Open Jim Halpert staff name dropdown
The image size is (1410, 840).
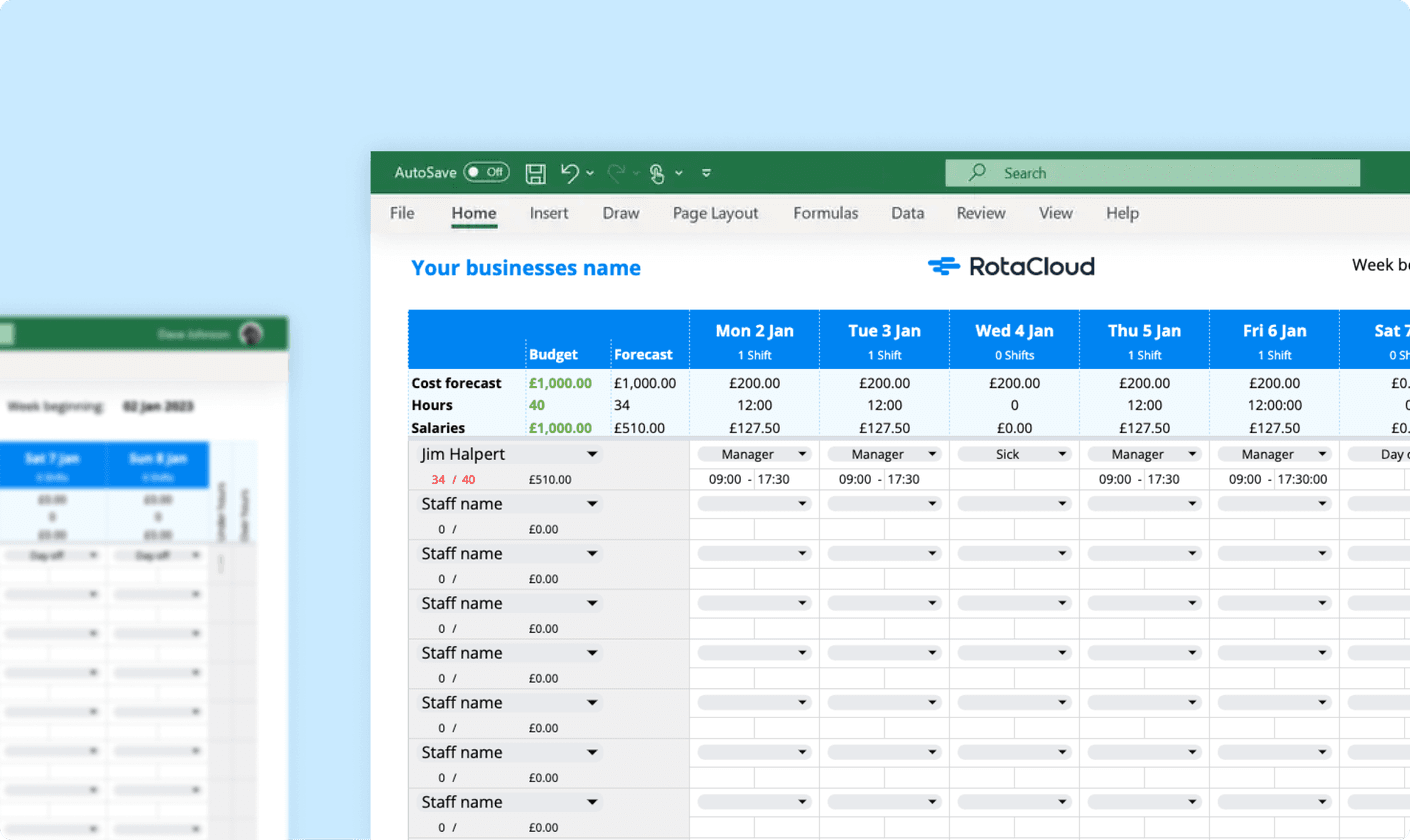coord(592,454)
